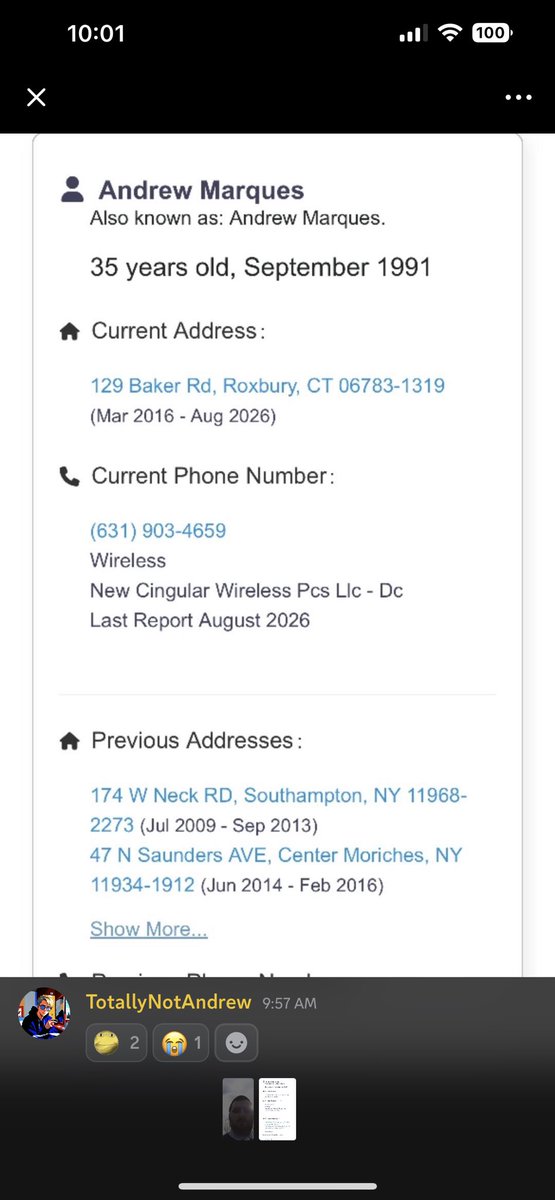Toggle the crying emoji reaction with count 1
The width and height of the screenshot is (555, 1200).
tap(180, 1043)
